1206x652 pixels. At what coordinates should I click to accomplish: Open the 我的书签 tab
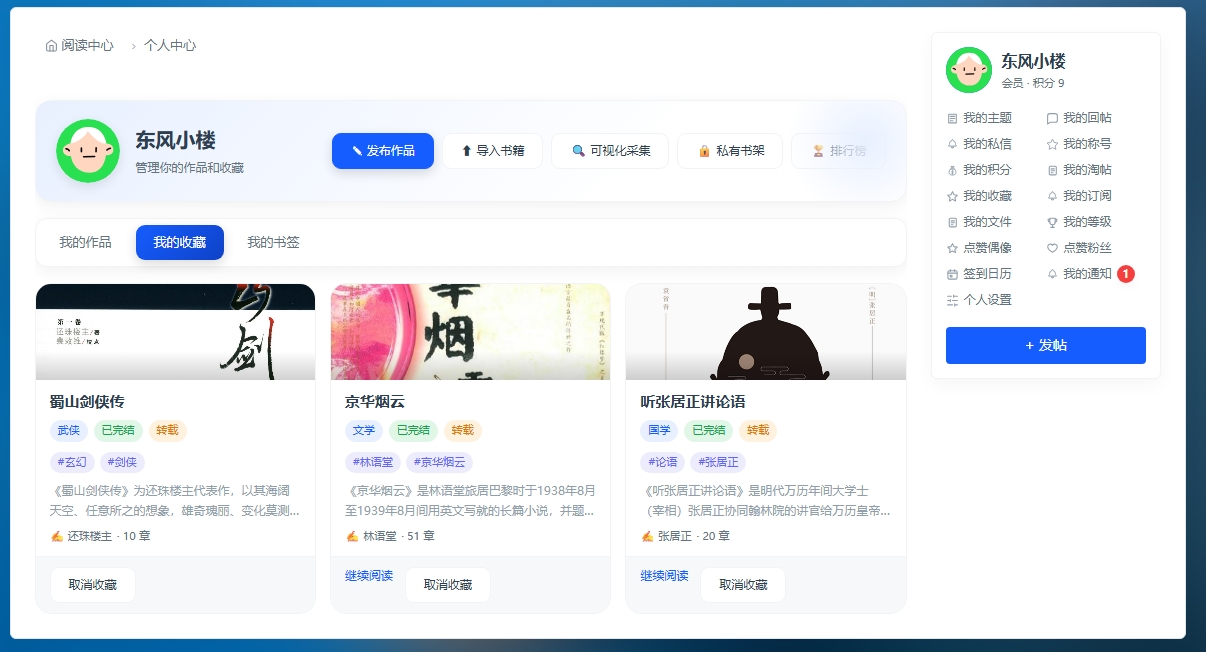coord(273,242)
